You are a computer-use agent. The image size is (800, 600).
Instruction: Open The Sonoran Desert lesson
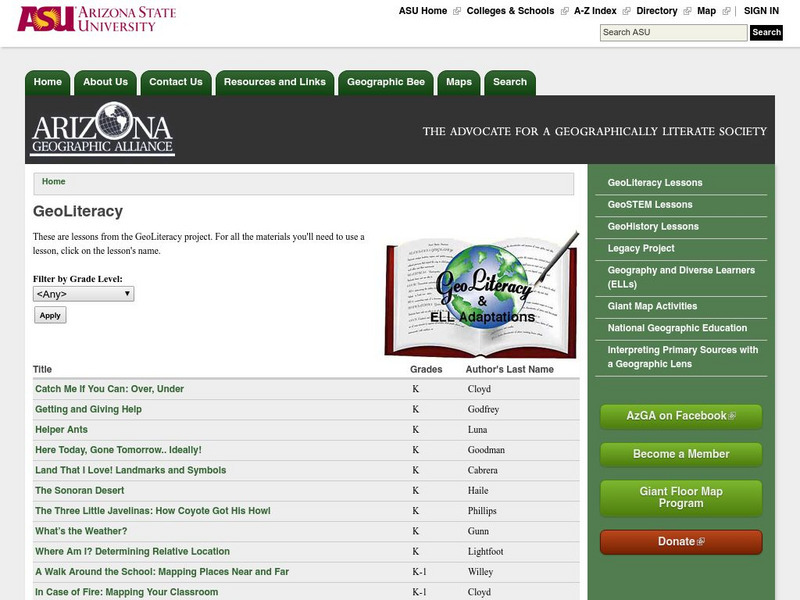point(80,490)
